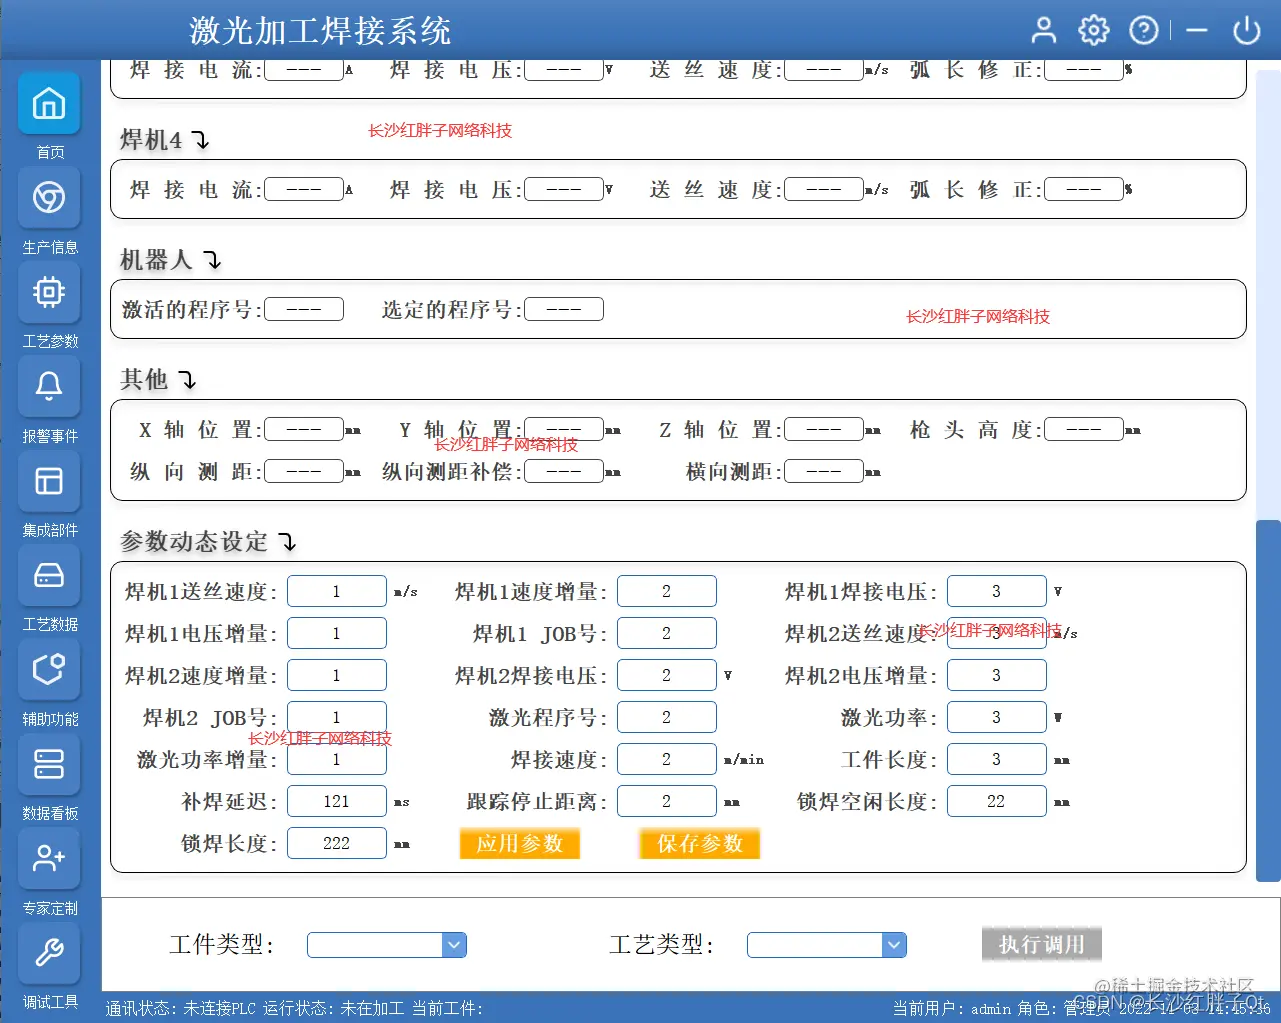Screen dimensions: 1281x1023
Task: Collapse the 其他 section arrow
Action: pyautogui.click(x=188, y=380)
